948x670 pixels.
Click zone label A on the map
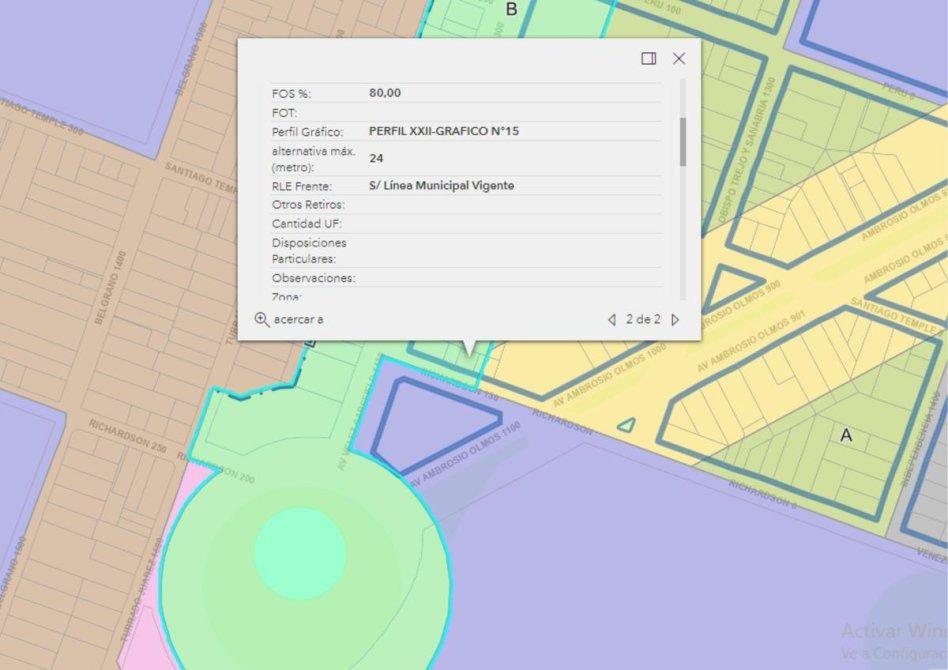pos(846,435)
